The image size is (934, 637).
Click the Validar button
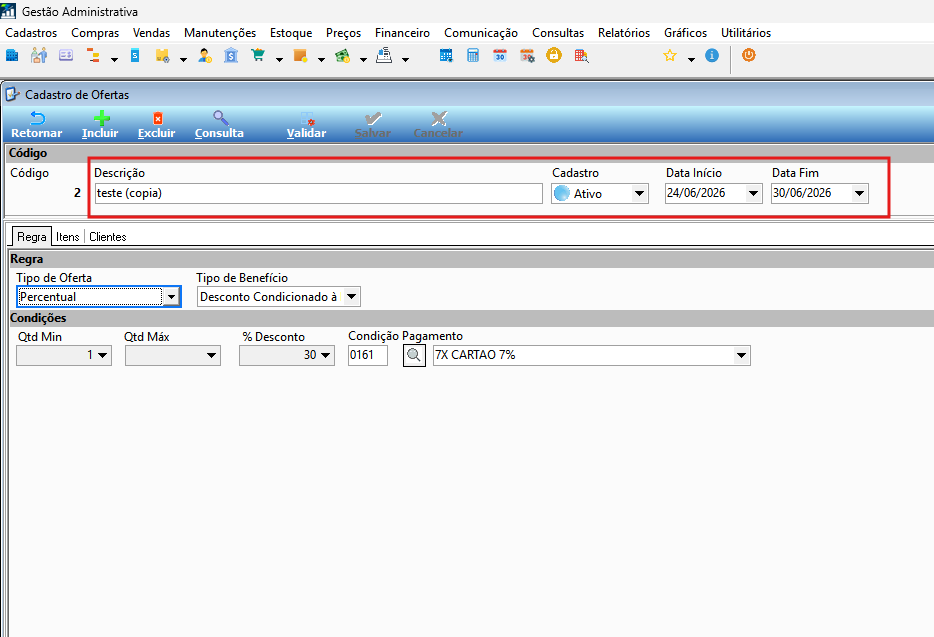point(306,125)
